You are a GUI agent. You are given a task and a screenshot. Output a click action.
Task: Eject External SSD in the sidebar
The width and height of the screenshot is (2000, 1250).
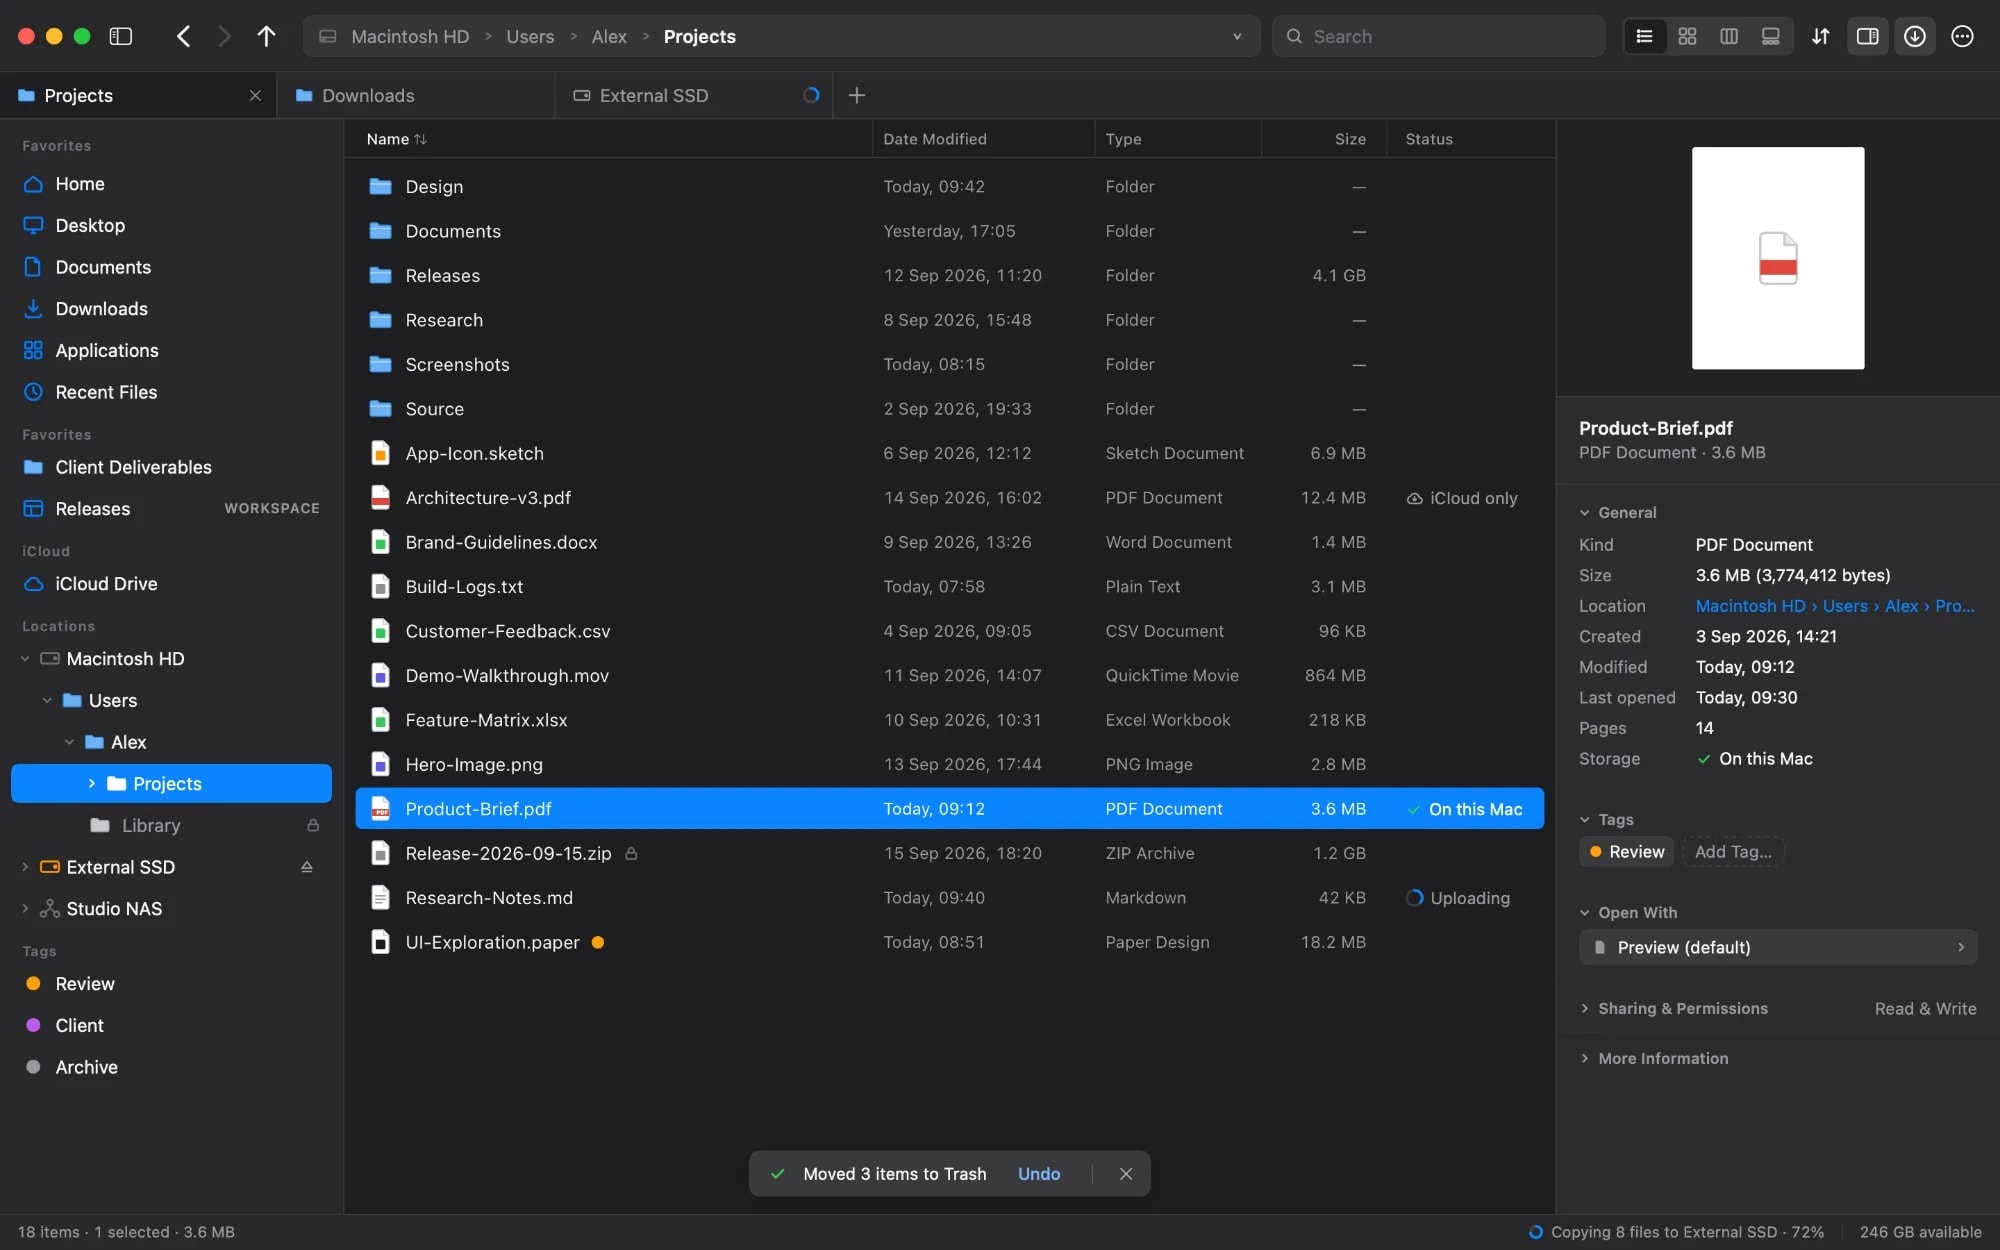click(307, 867)
